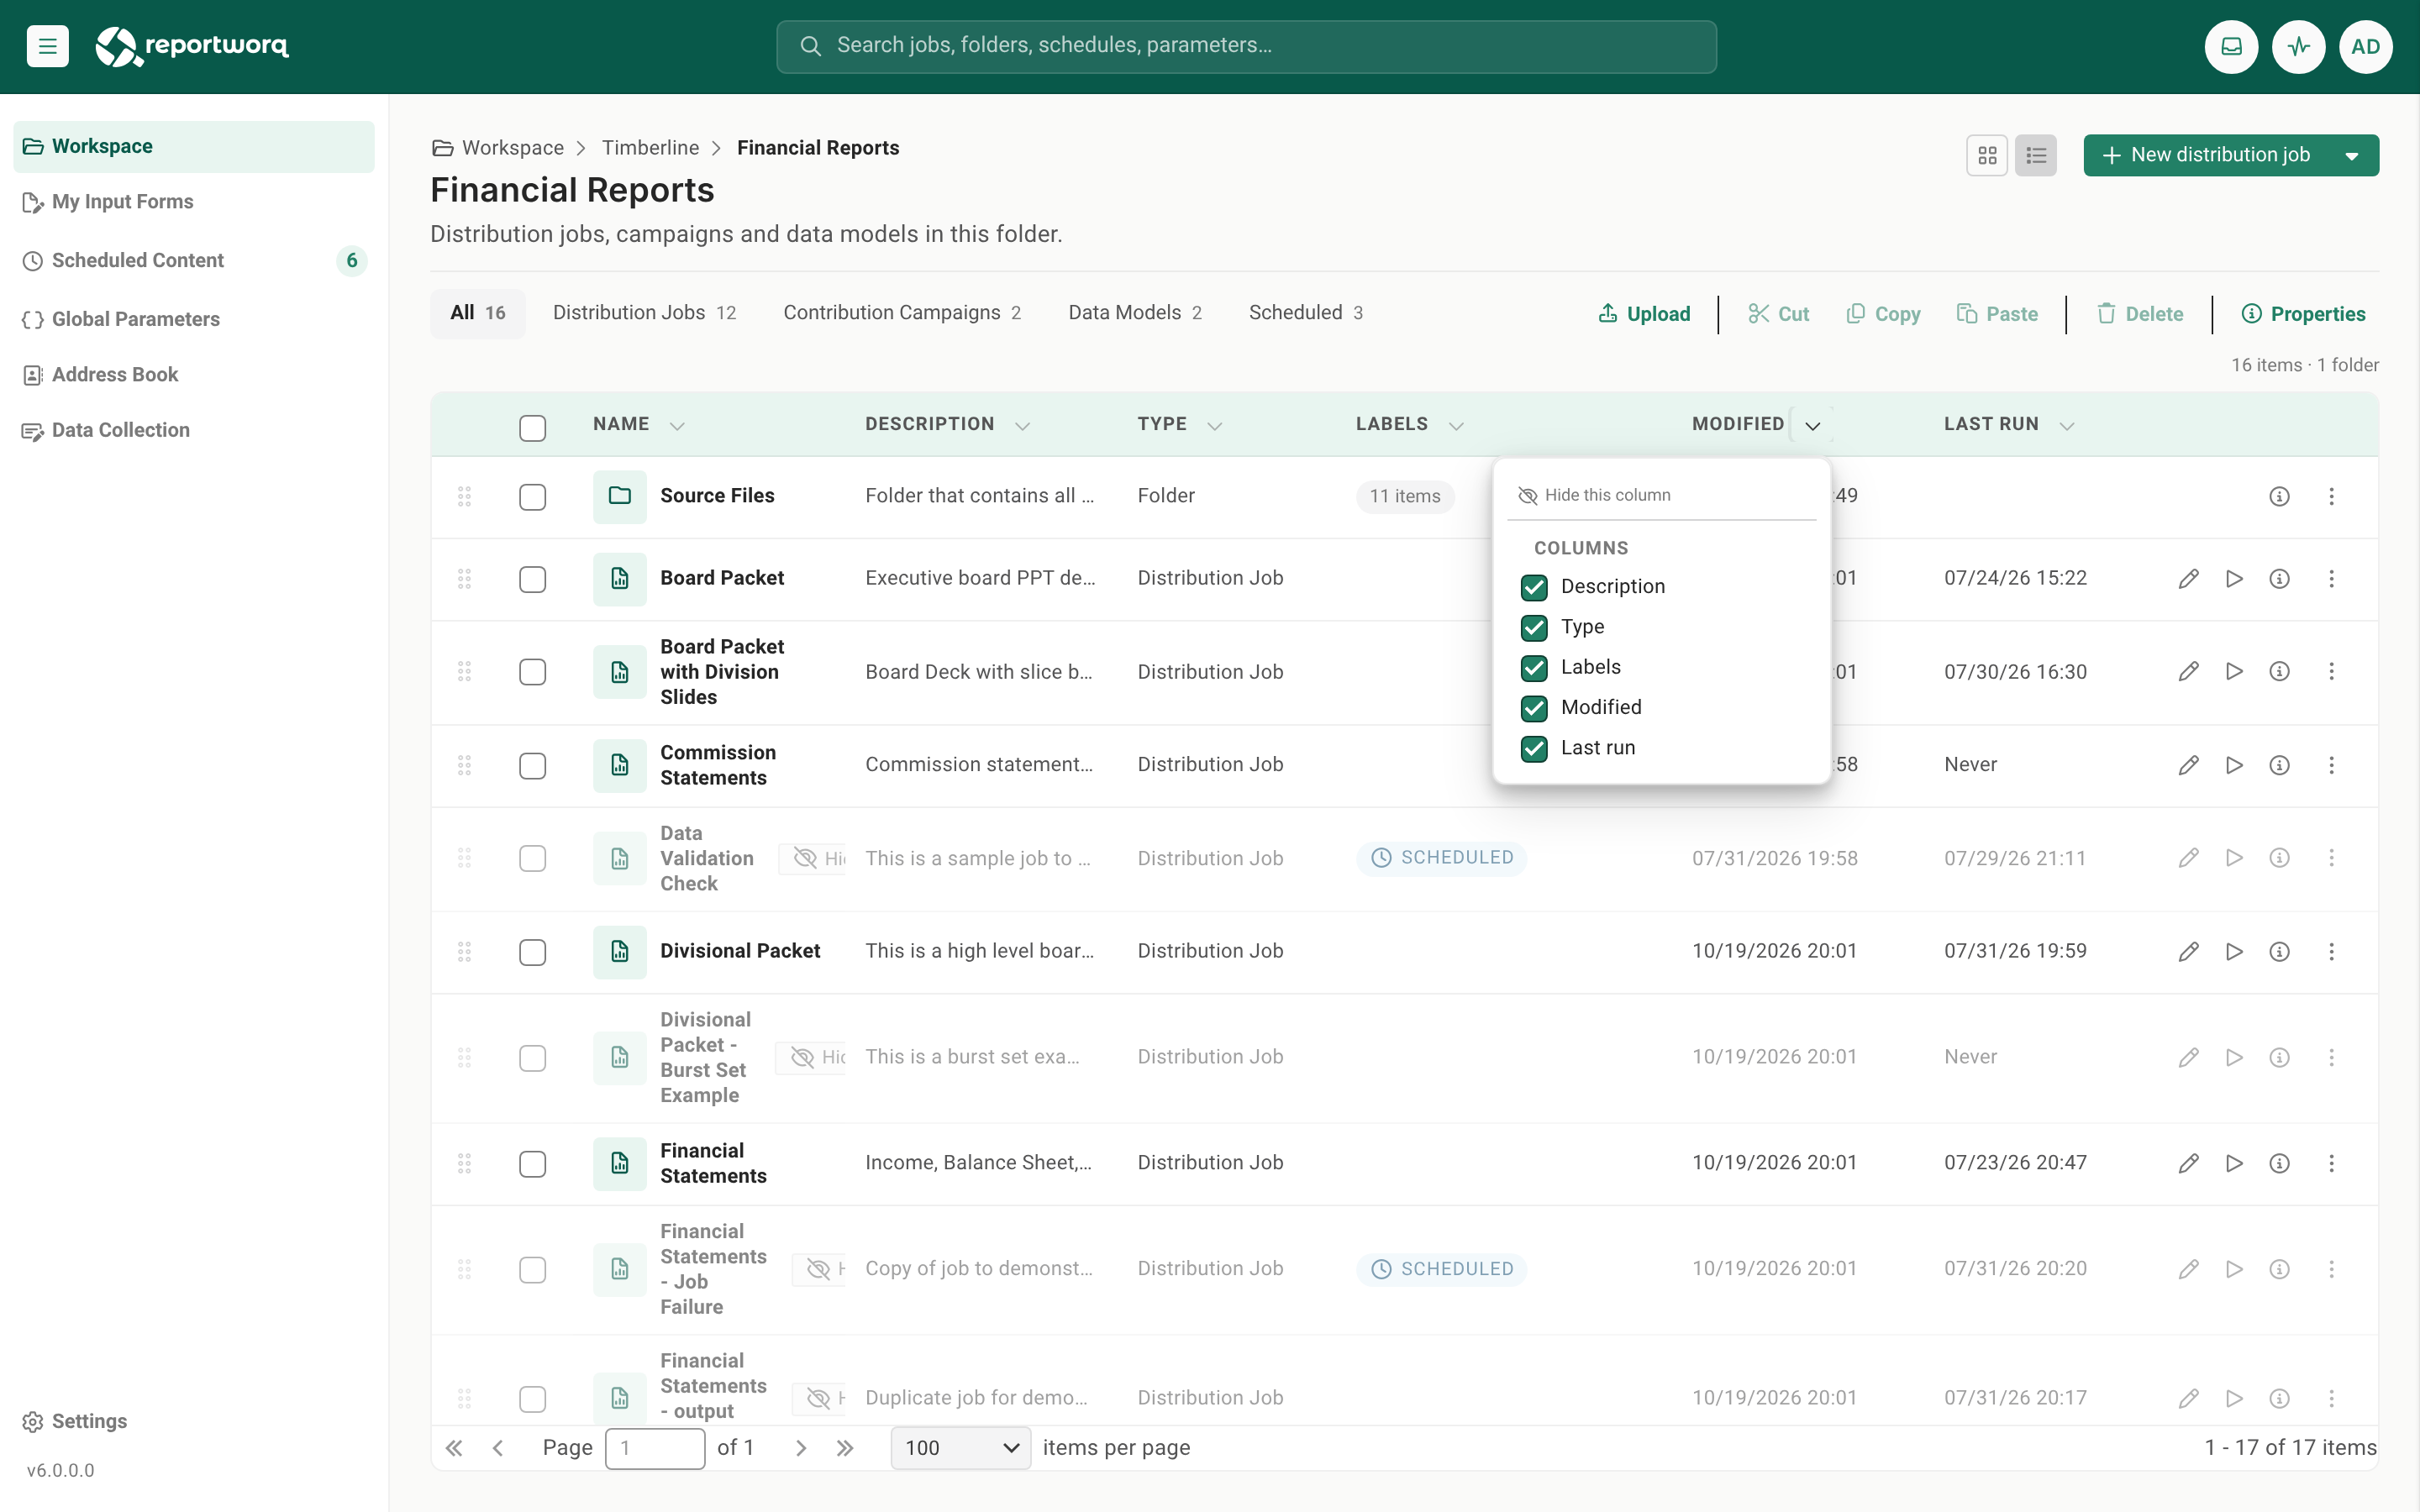
Task: Switch to the Contribution Campaigns tab
Action: click(x=902, y=313)
